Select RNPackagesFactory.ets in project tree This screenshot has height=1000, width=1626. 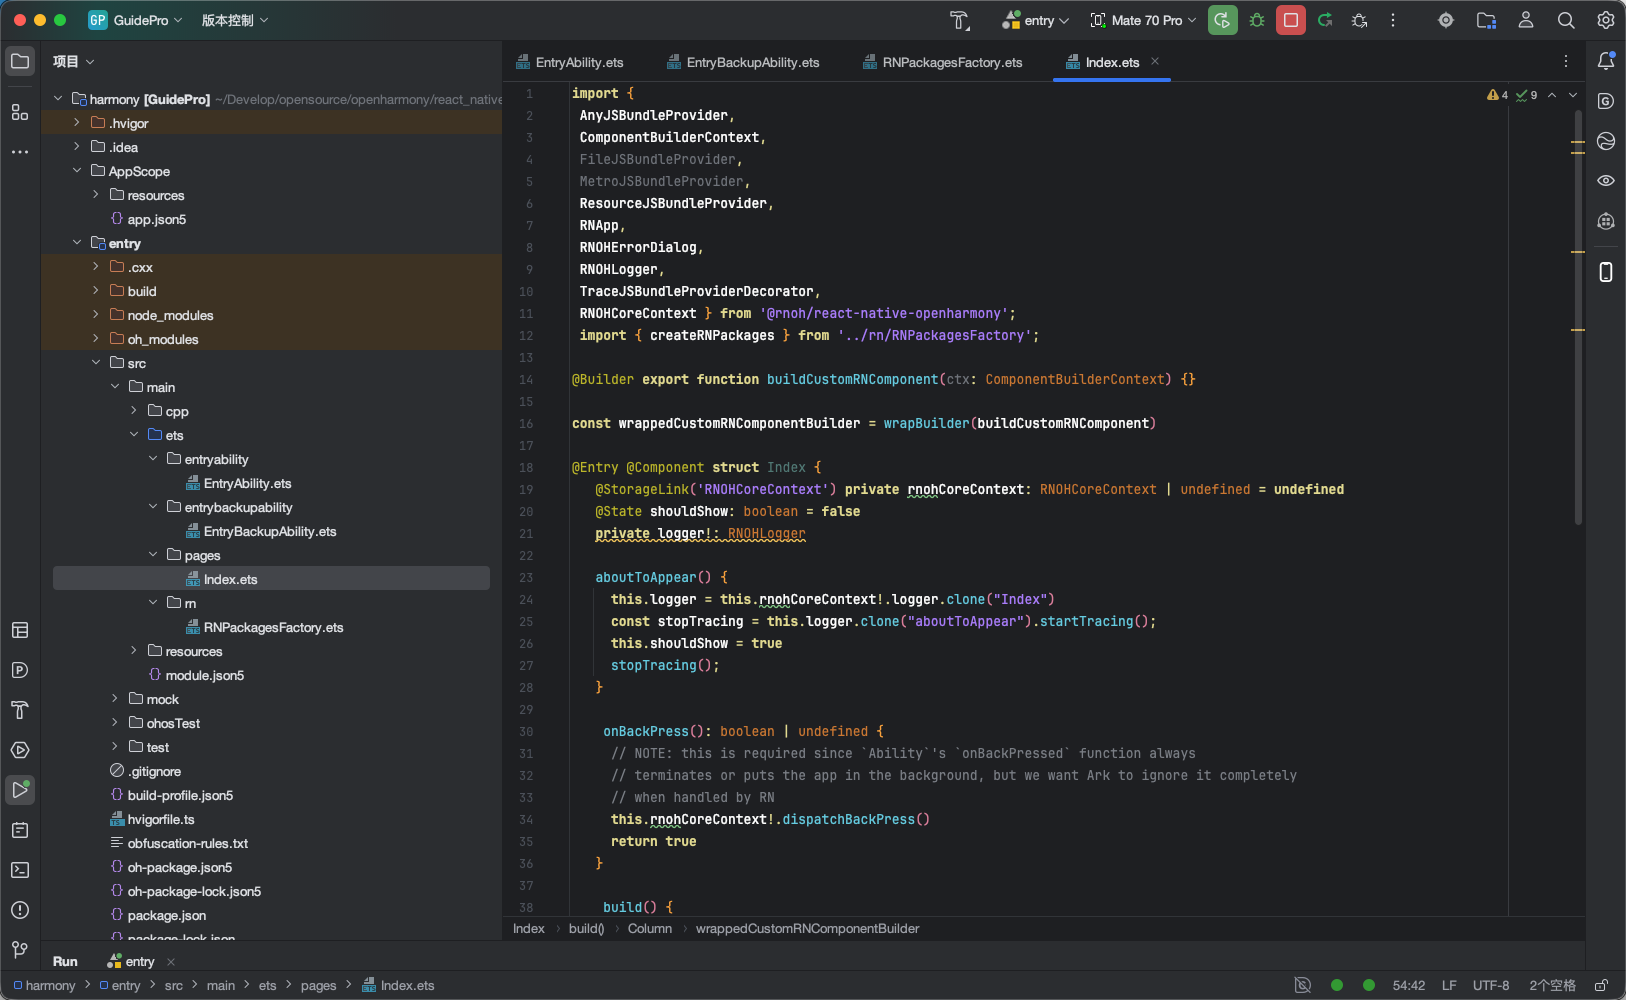[271, 627]
